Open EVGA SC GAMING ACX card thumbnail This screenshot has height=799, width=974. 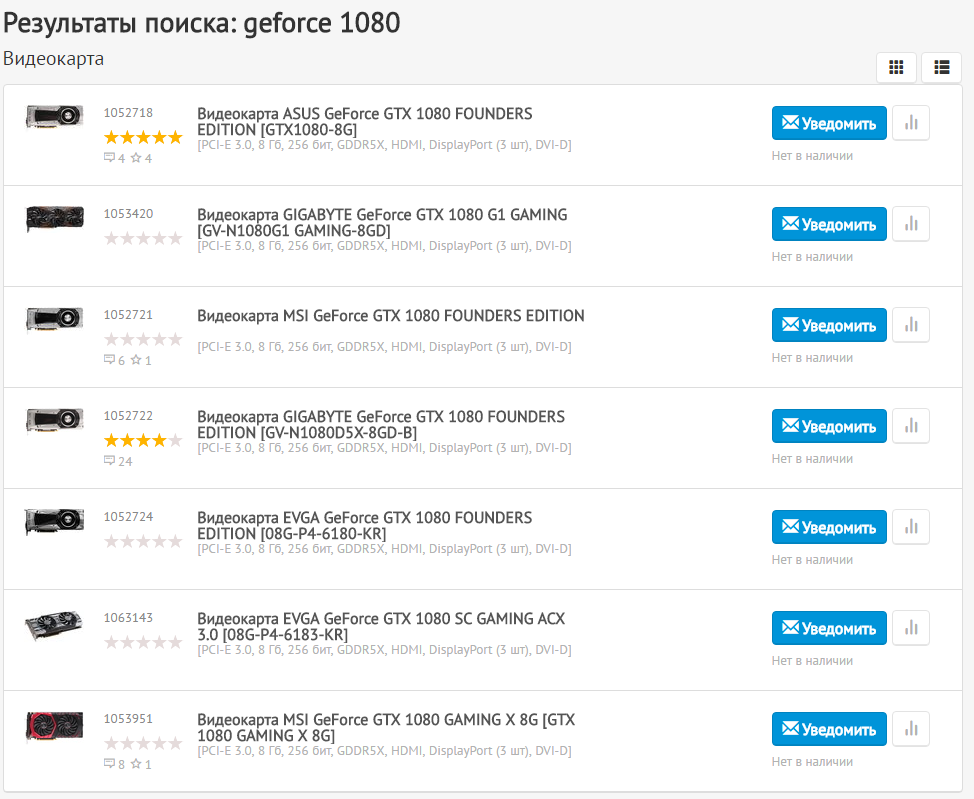pyautogui.click(x=53, y=625)
